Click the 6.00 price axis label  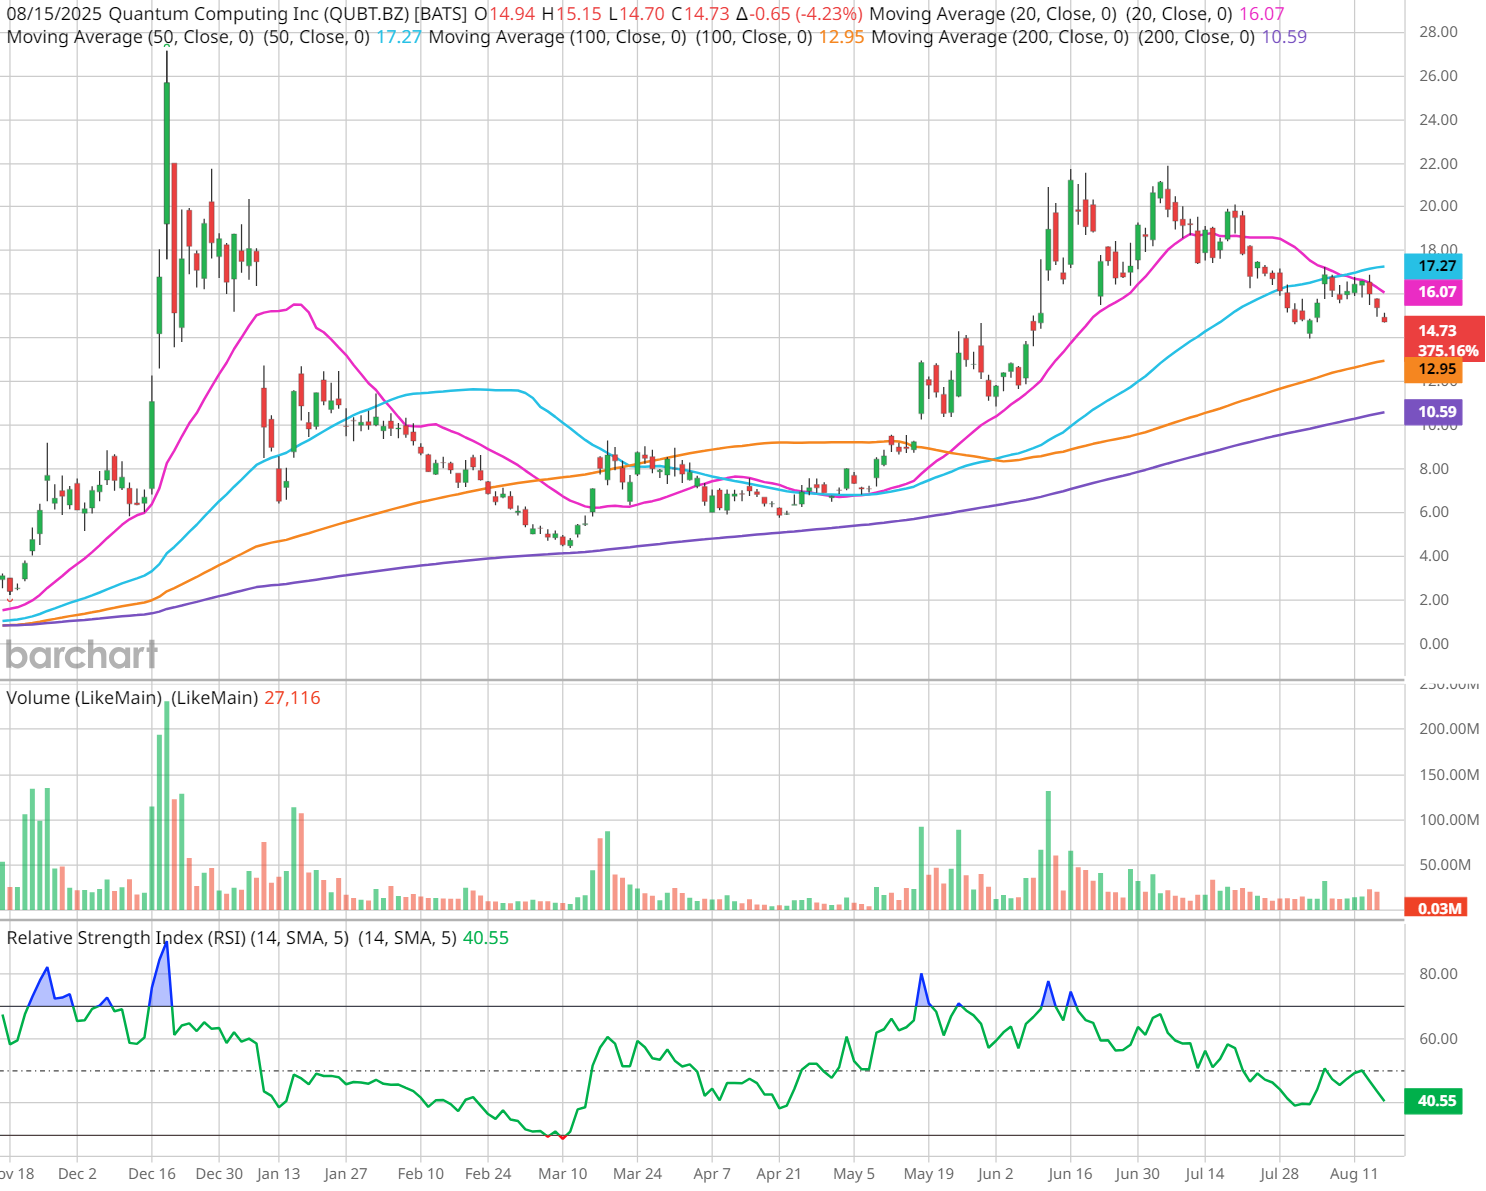(1434, 512)
